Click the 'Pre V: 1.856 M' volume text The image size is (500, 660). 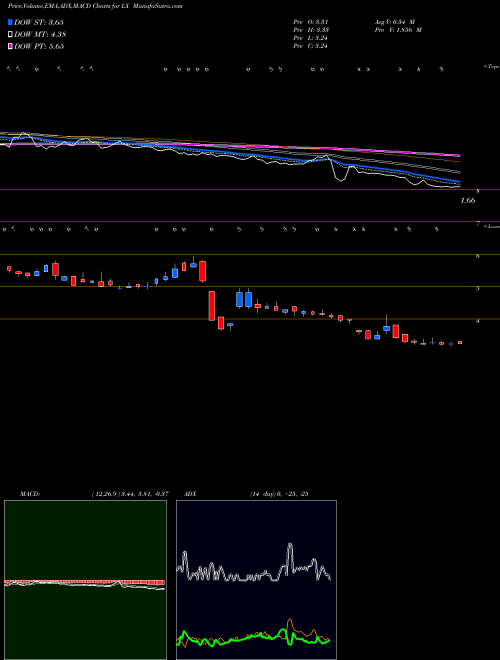(397, 30)
